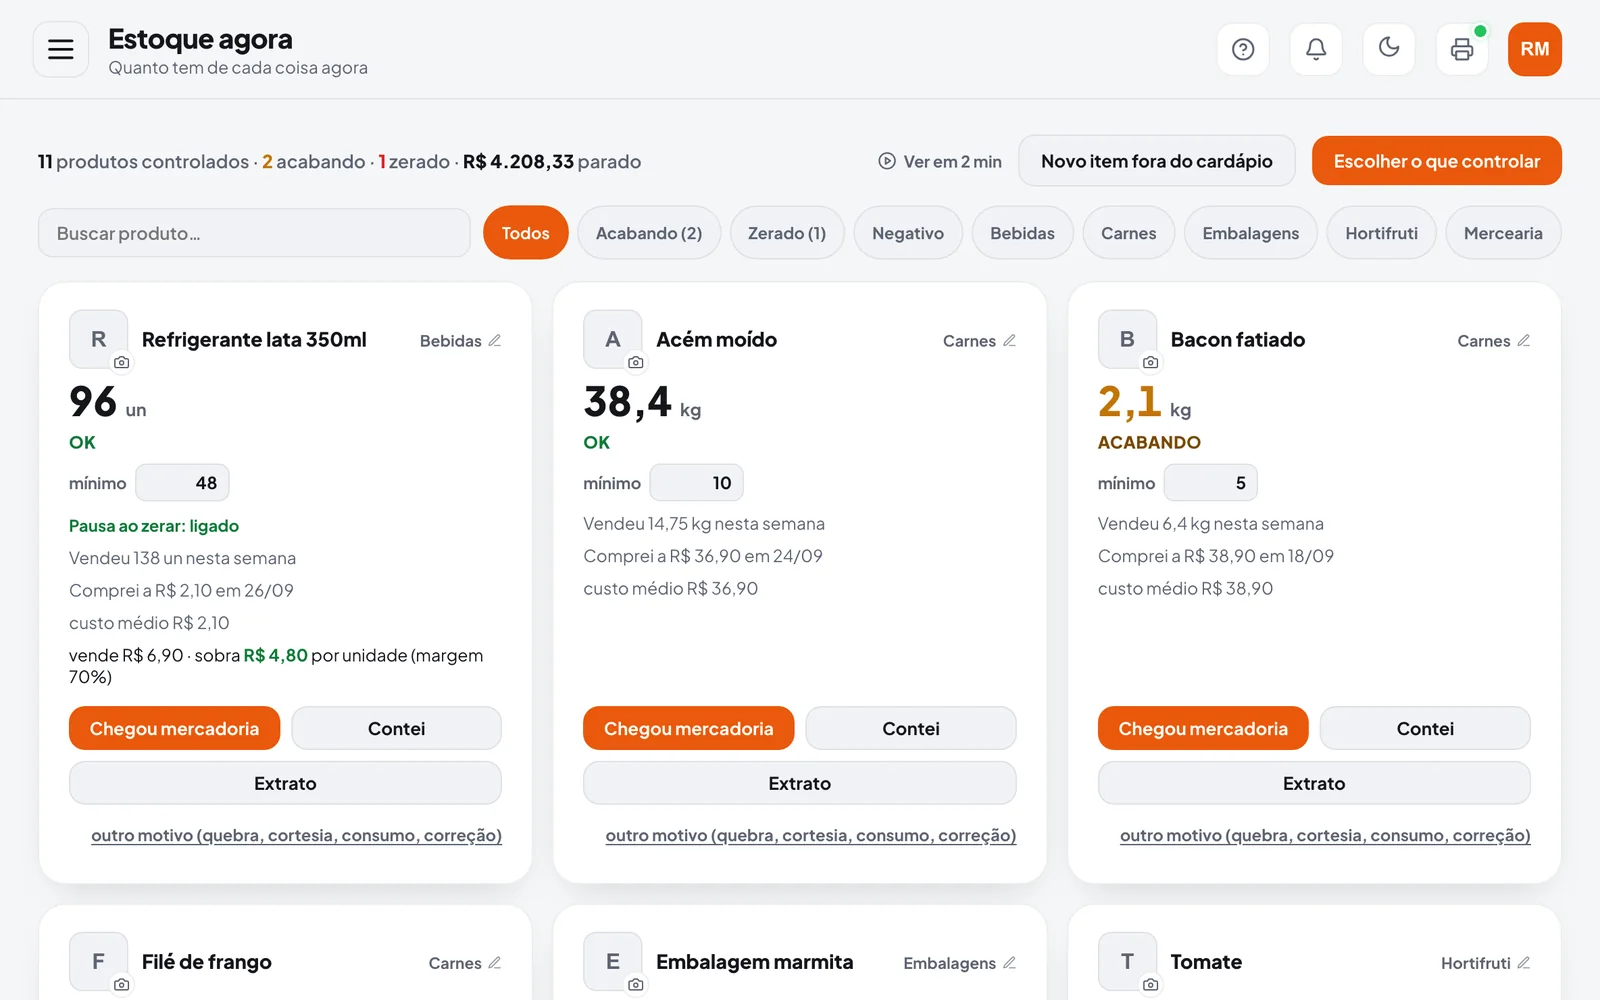Show Carnes category filter
This screenshot has height=1000, width=1600.
1129,233
